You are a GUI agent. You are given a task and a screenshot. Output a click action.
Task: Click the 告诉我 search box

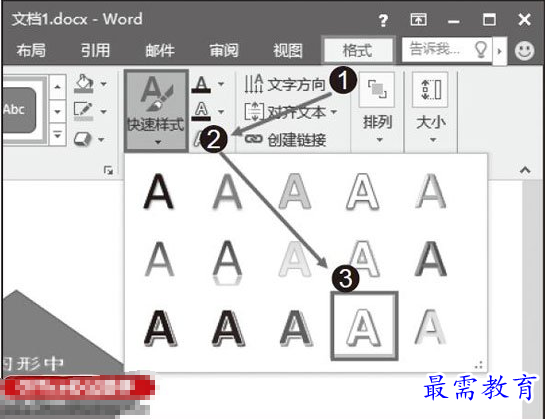coord(447,50)
